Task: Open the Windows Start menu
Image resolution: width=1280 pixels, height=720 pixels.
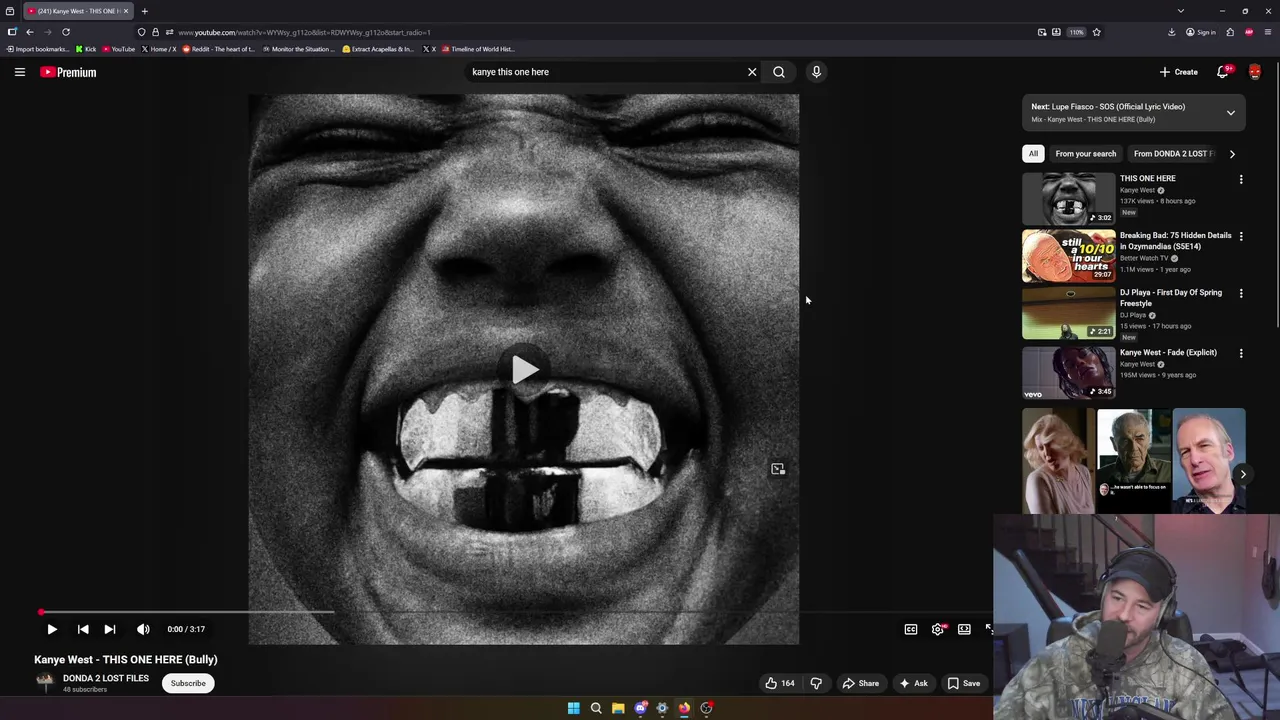Action: (x=574, y=708)
